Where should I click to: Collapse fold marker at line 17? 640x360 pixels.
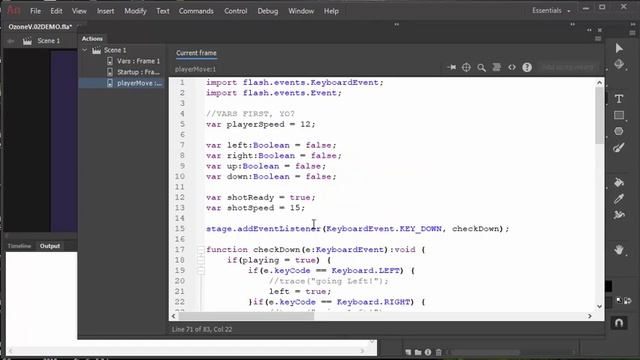tap(200, 250)
